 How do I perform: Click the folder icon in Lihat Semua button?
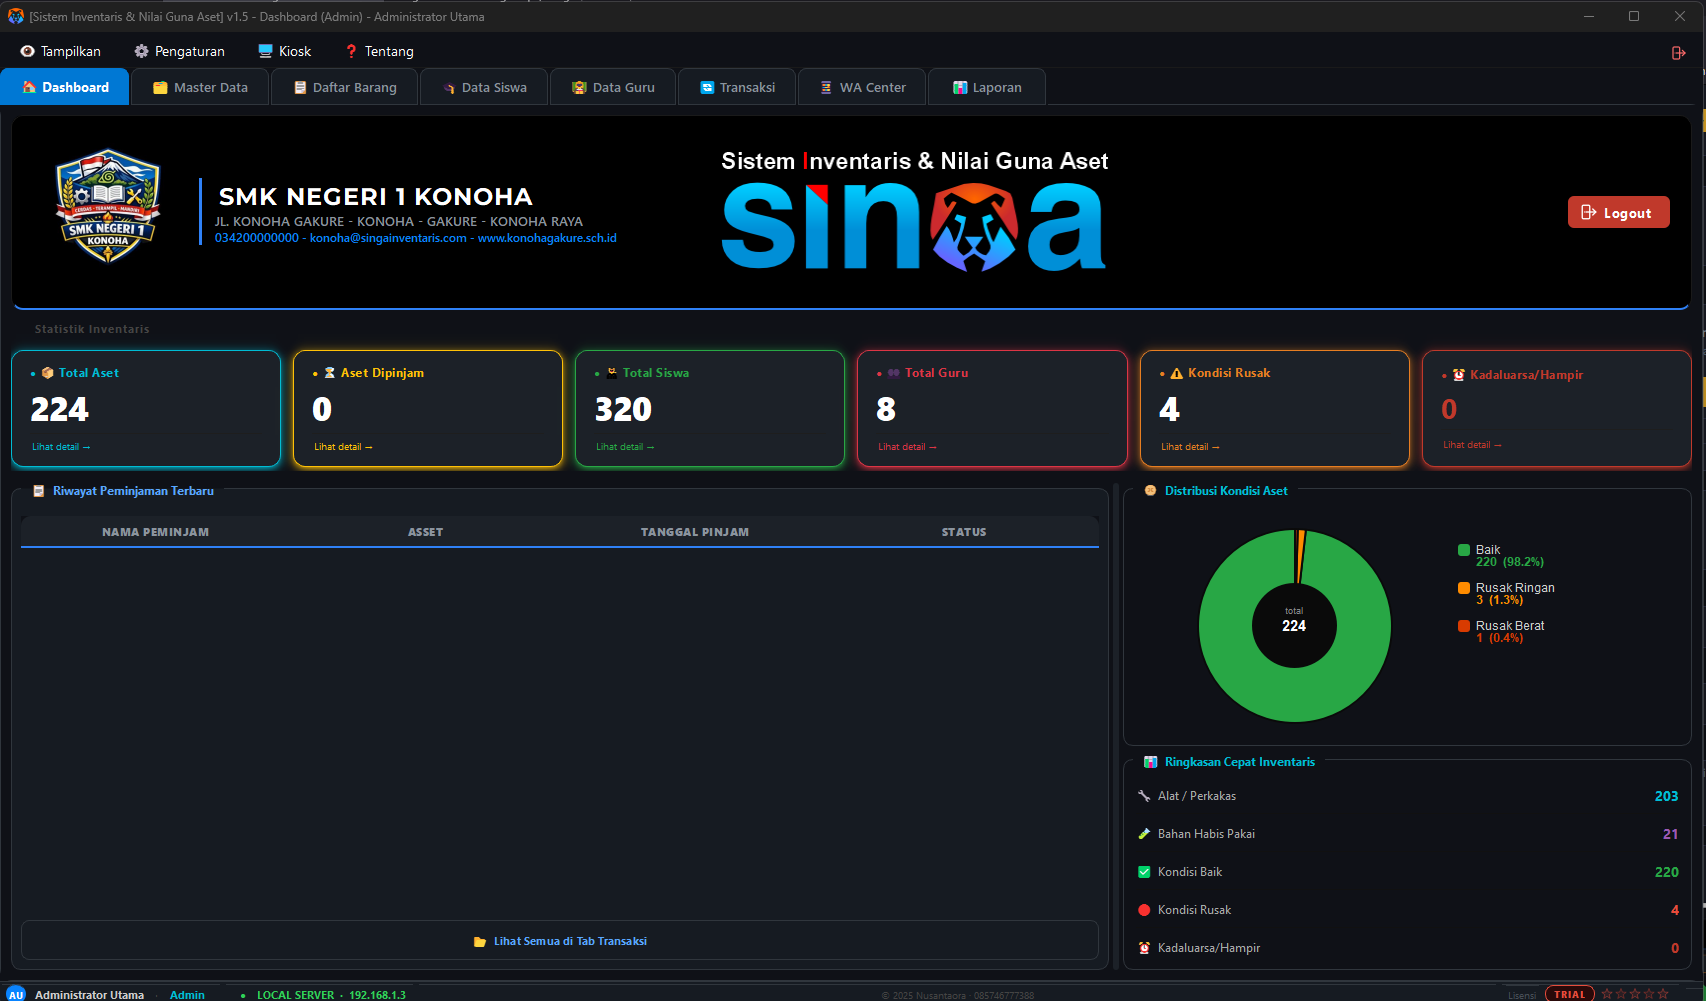(480, 942)
